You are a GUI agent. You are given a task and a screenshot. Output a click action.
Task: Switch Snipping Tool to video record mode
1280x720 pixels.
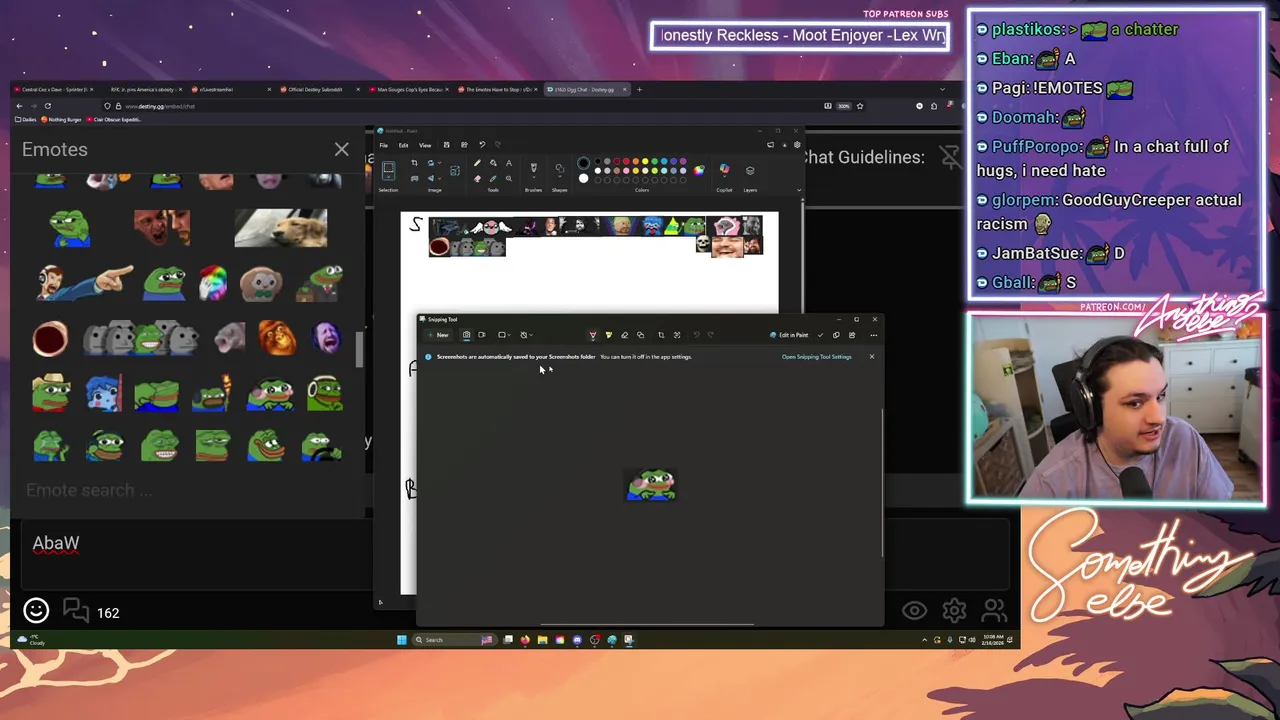(482, 335)
